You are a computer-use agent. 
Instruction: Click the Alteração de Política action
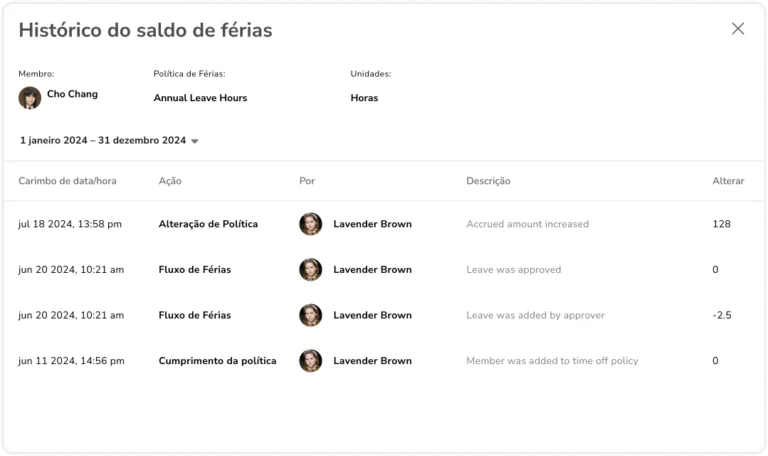point(208,224)
